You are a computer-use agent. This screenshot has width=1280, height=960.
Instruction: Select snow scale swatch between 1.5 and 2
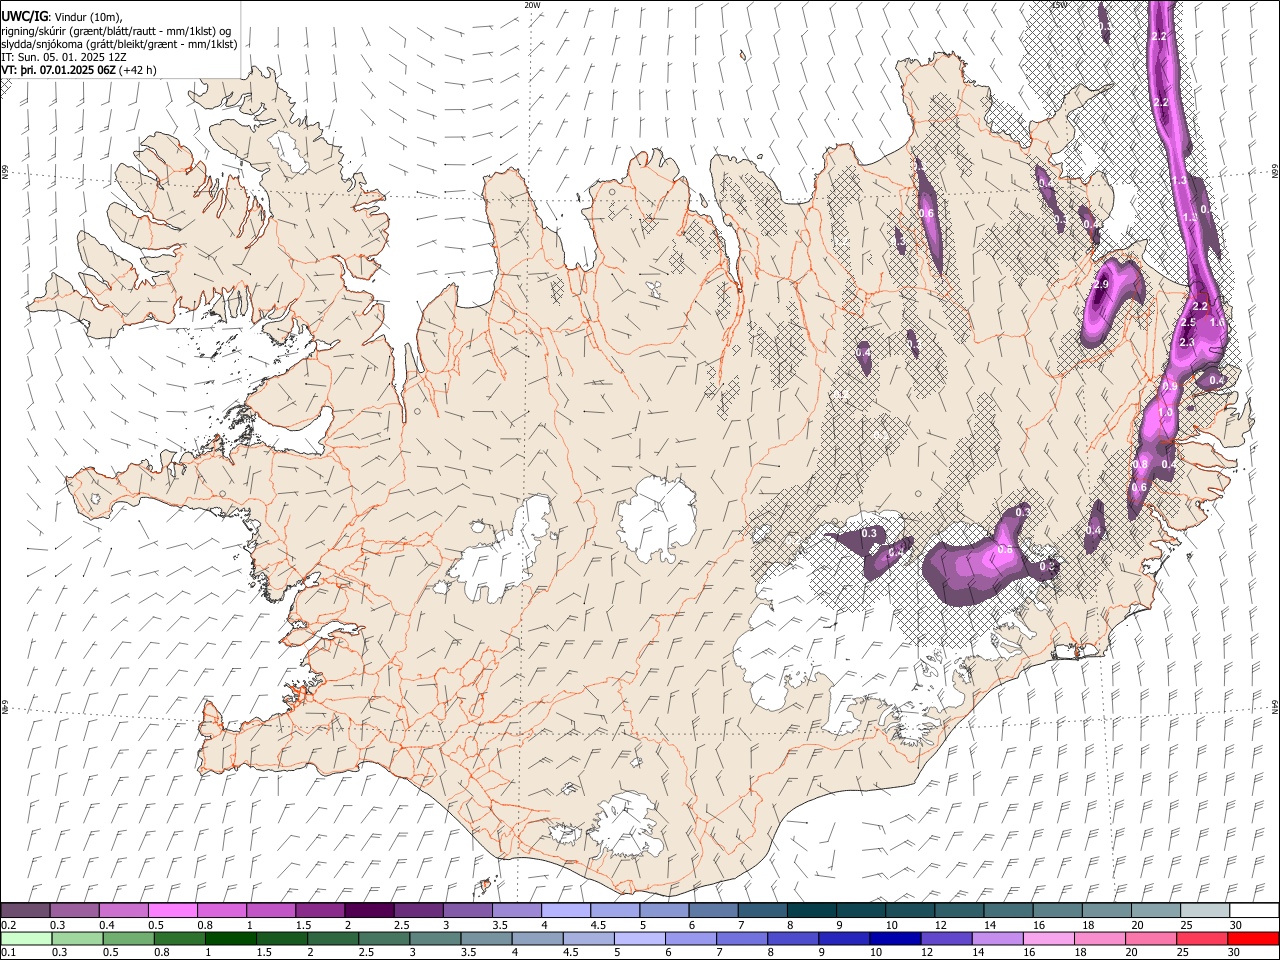(x=320, y=911)
